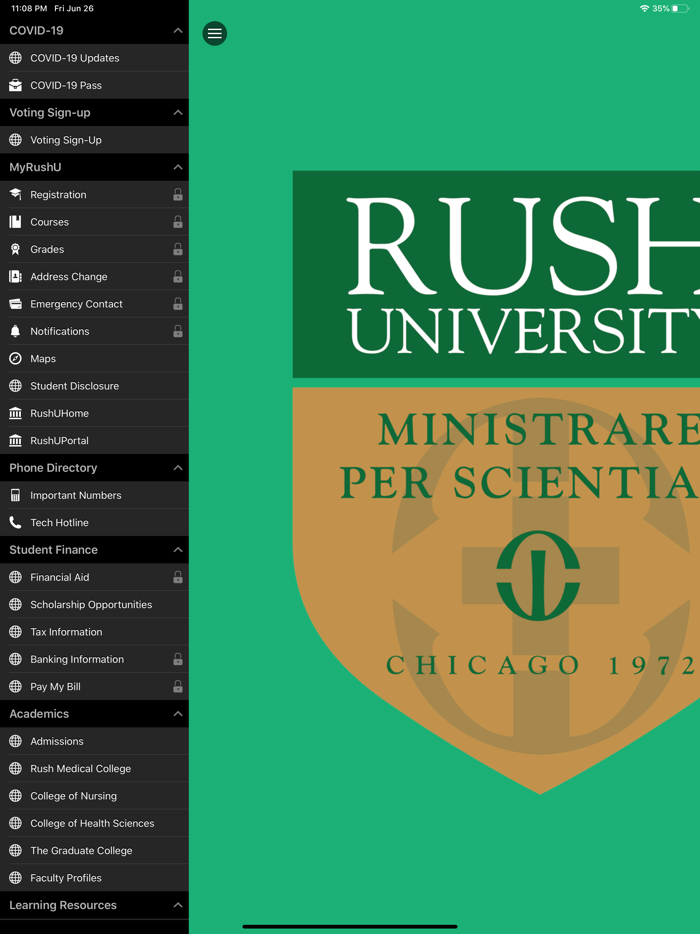The height and width of the screenshot is (934, 700).
Task: Select Emergency Contact text
Action: point(76,304)
